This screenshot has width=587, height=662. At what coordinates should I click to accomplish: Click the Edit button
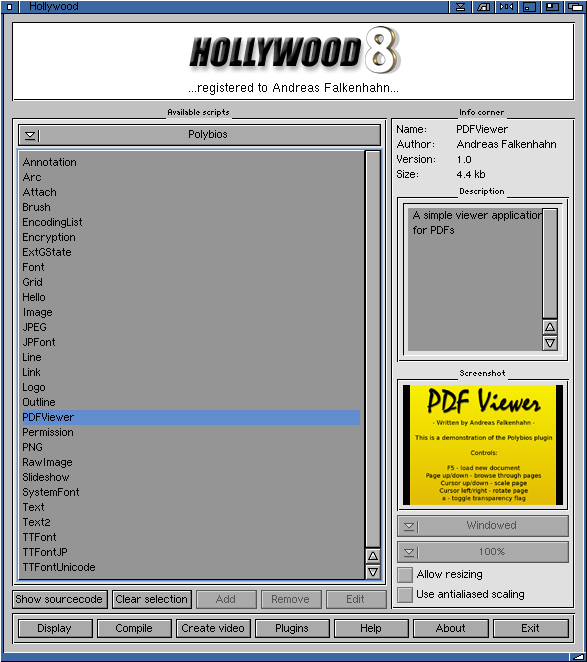(x=356, y=599)
